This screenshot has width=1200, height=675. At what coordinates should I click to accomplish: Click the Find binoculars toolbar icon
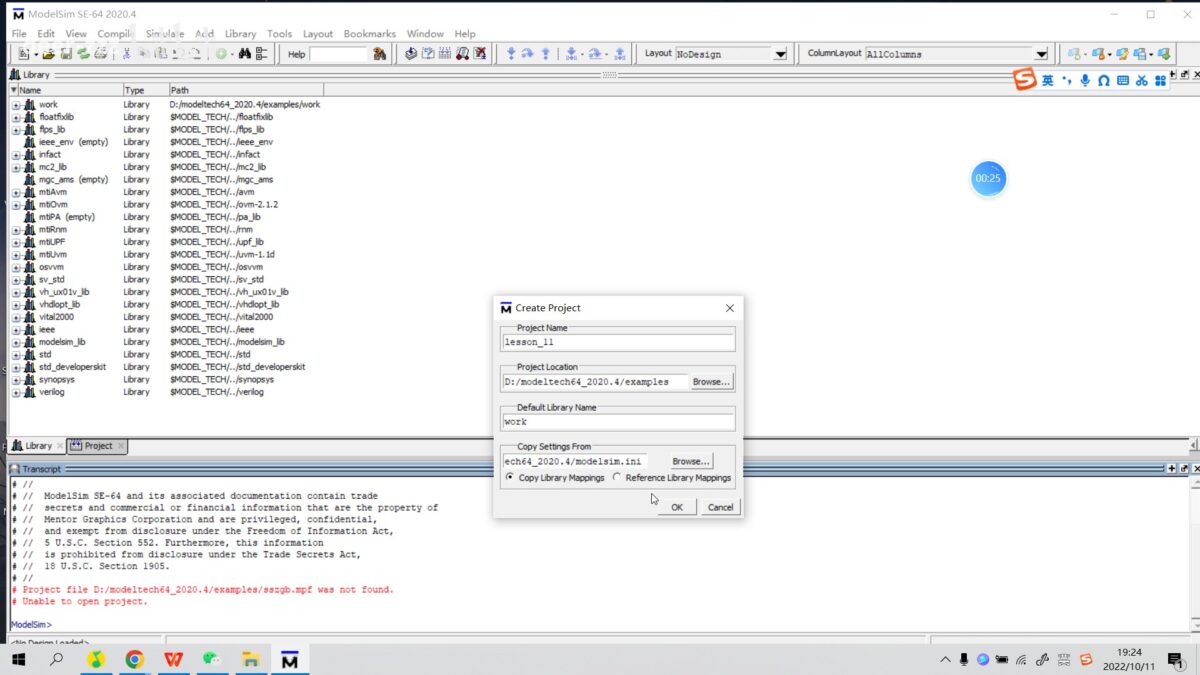pos(244,54)
